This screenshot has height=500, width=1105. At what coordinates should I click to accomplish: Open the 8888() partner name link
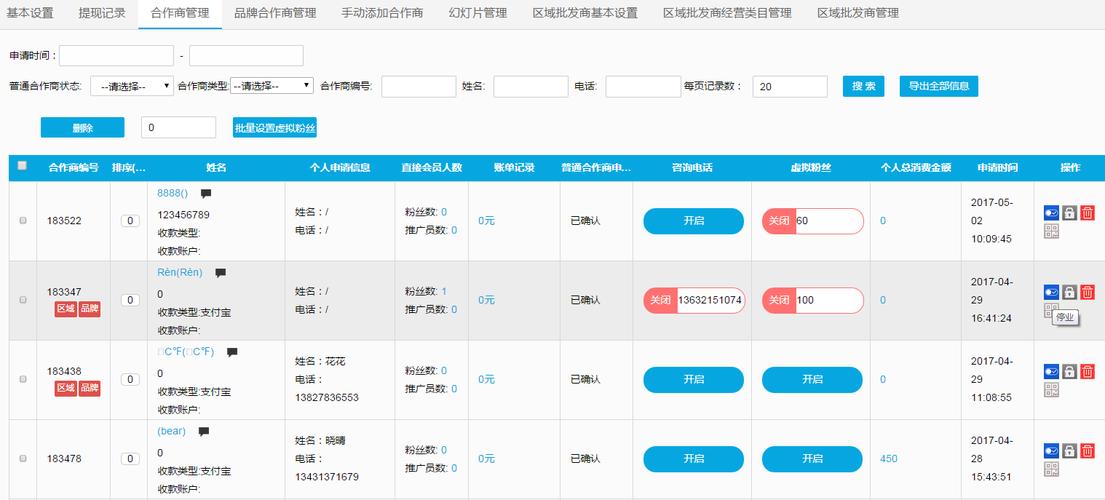pos(173,193)
